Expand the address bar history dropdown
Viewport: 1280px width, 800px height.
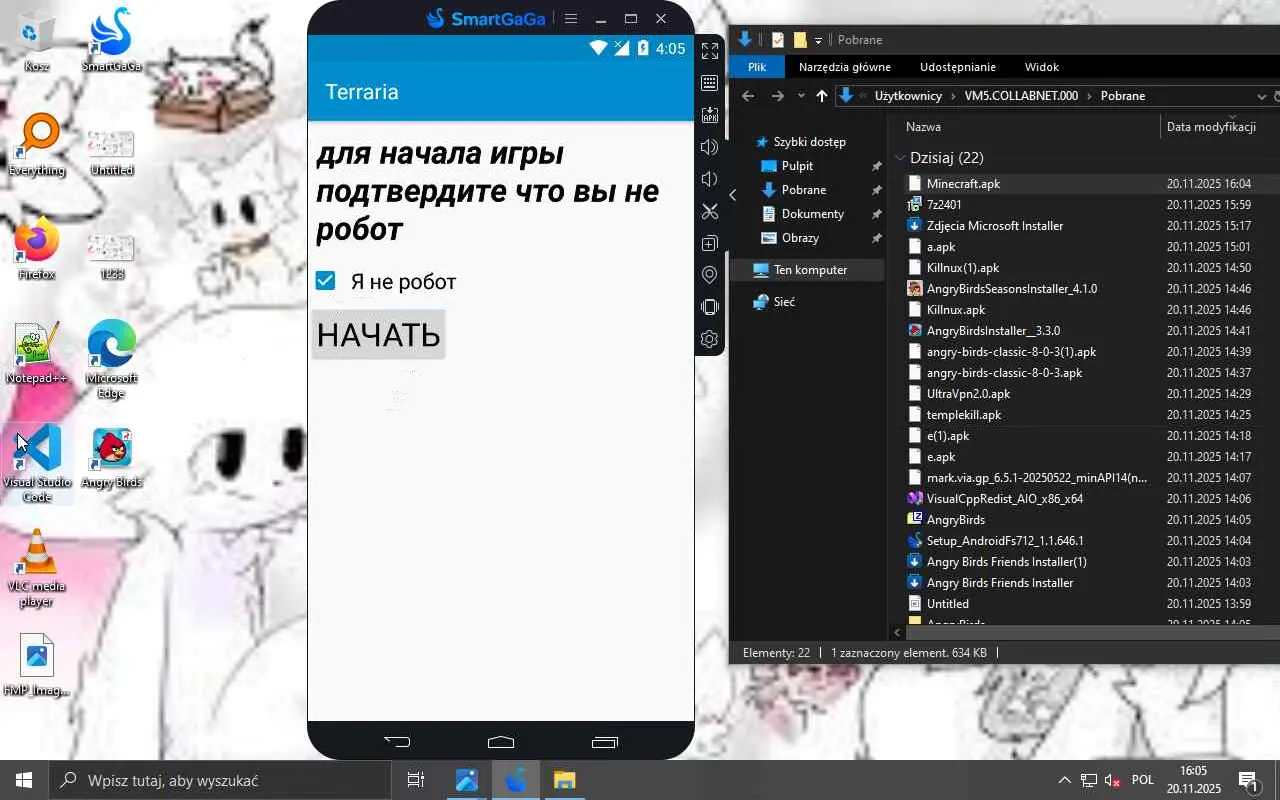(1261, 96)
